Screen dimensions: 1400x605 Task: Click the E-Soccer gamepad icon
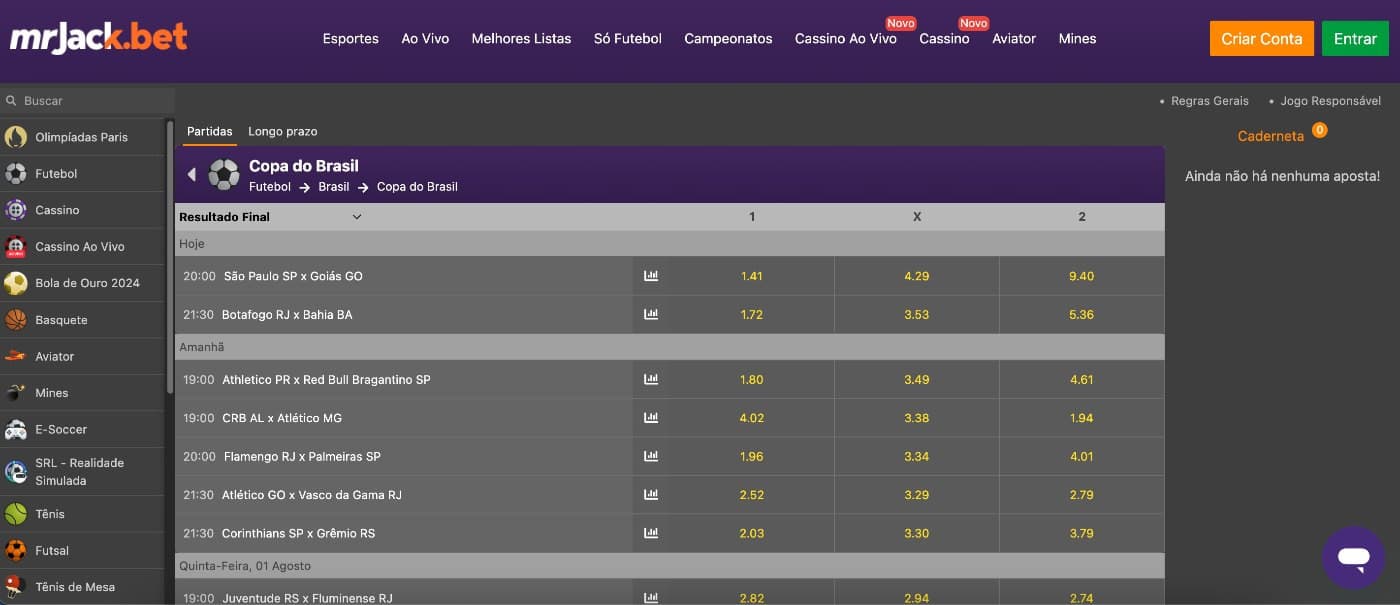[x=16, y=430]
